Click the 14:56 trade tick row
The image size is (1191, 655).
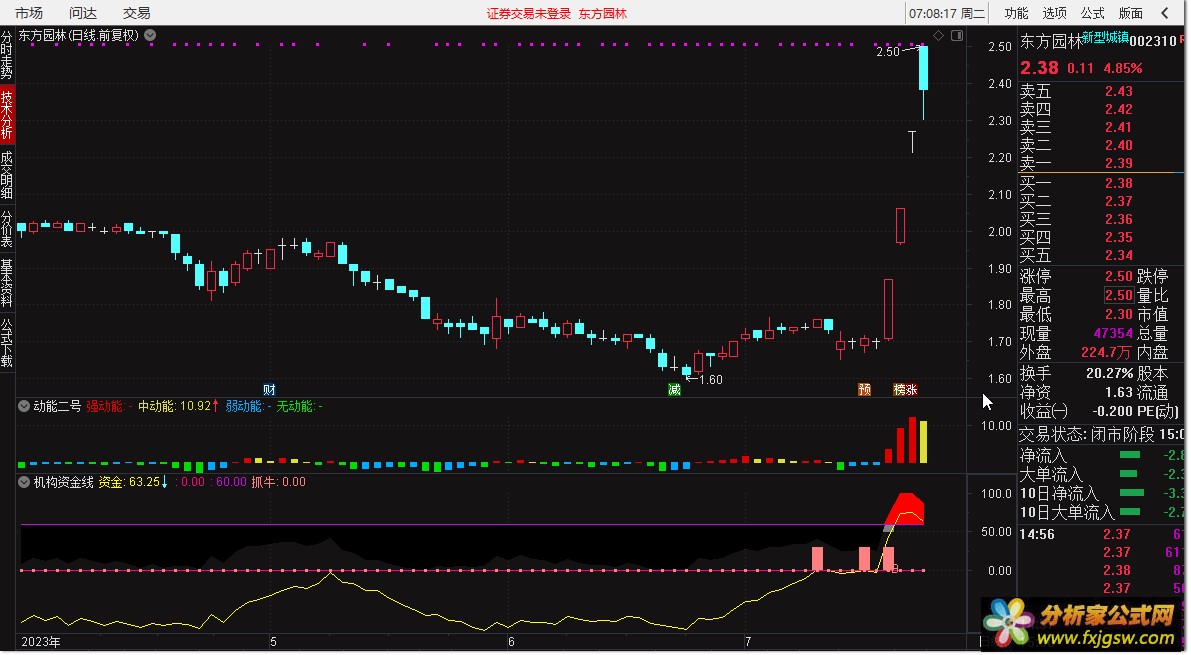pyautogui.click(x=1101, y=534)
